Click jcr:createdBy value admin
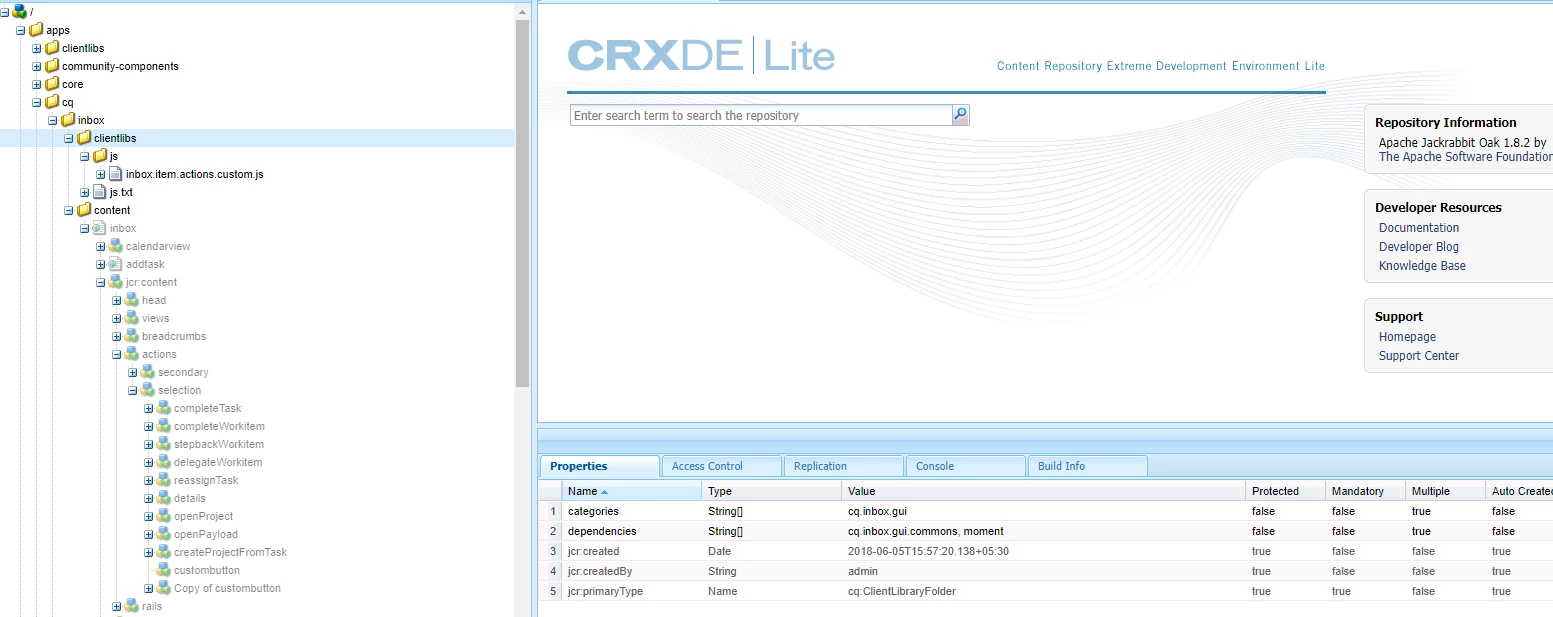Image resolution: width=1553 pixels, height=617 pixels. (x=863, y=571)
